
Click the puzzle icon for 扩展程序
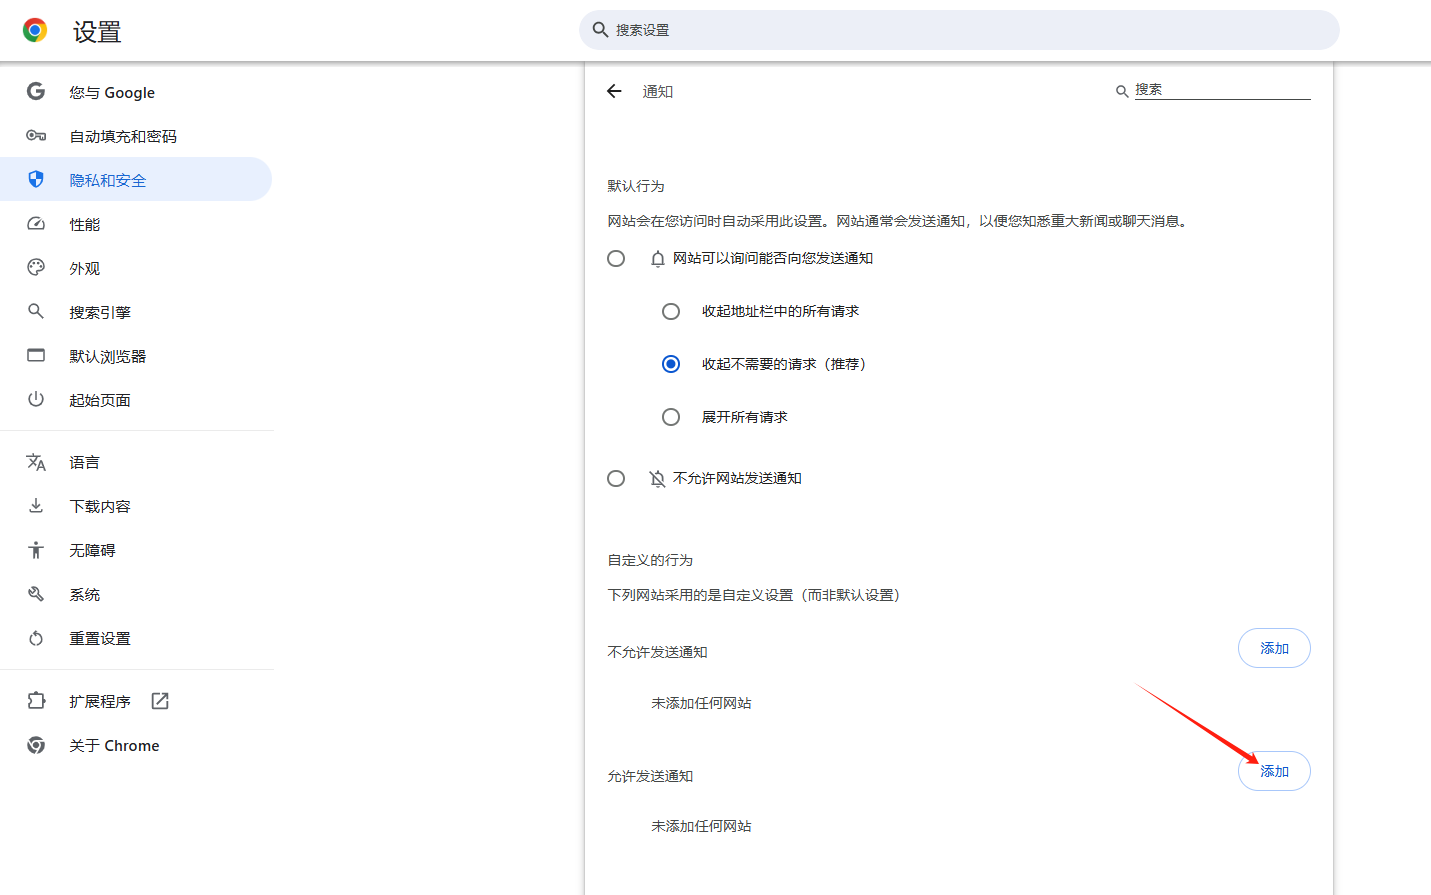[x=36, y=701]
